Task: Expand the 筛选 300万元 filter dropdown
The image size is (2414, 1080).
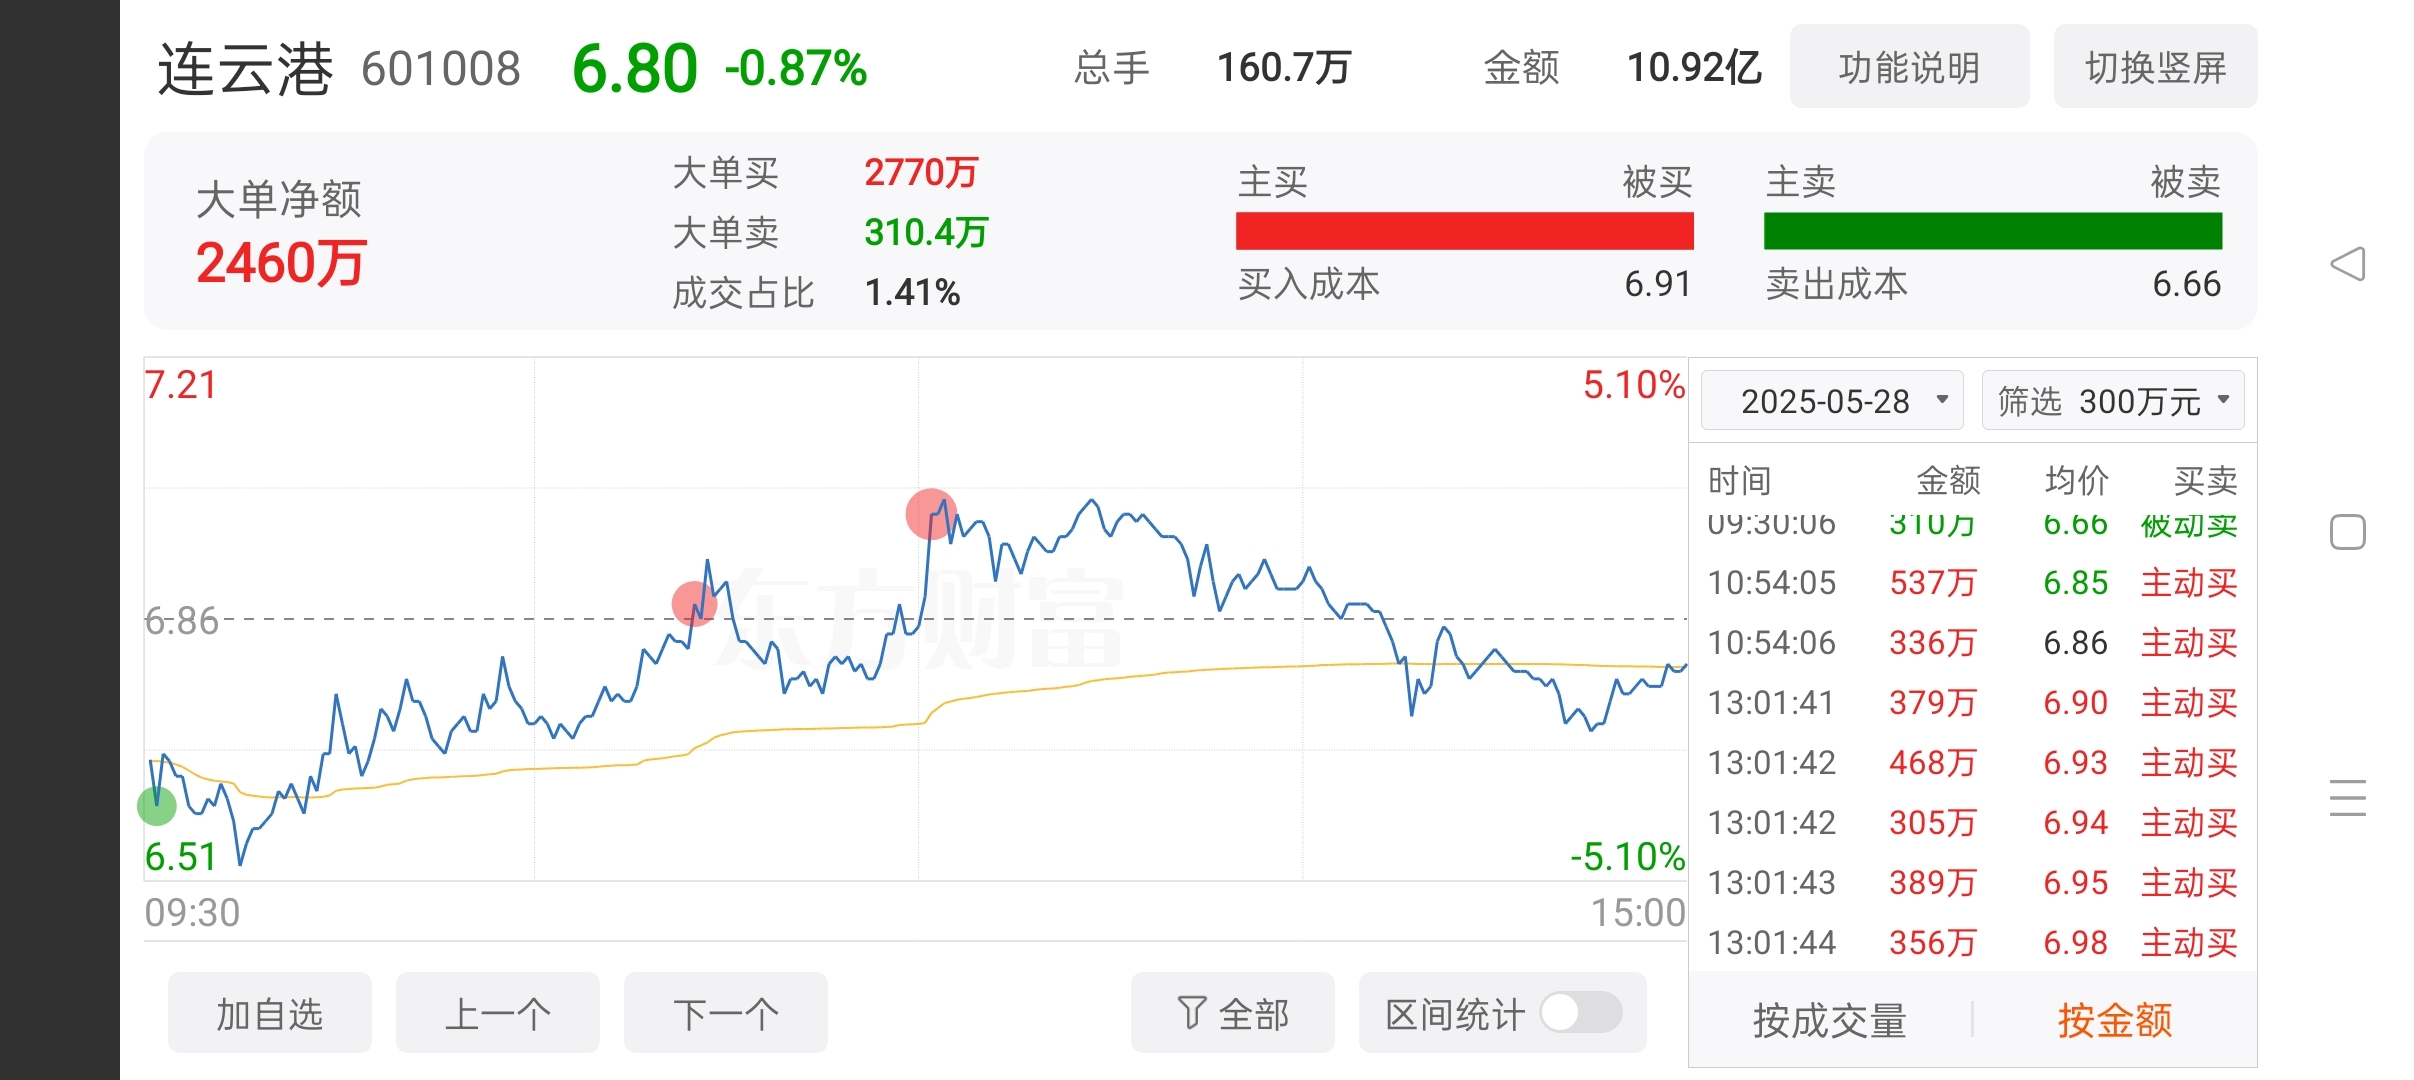Action: pos(2113,400)
